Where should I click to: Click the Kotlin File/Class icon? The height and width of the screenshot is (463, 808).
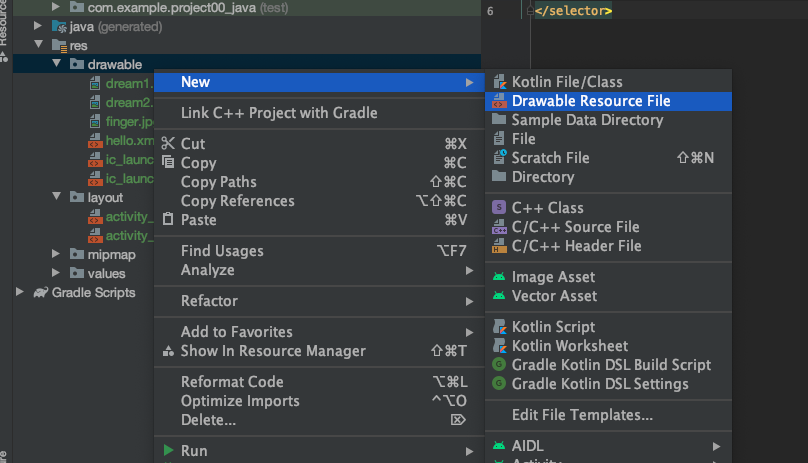(499, 82)
